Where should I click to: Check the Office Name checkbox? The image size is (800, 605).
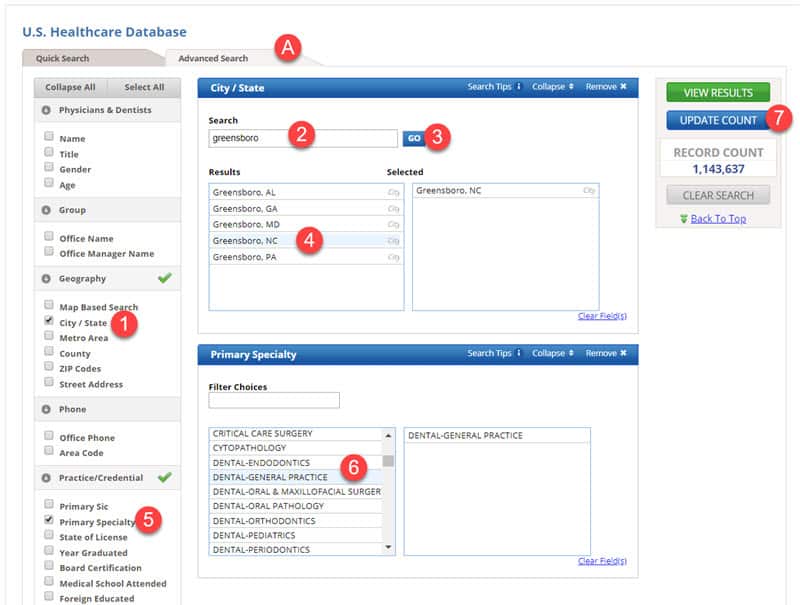pos(48,236)
